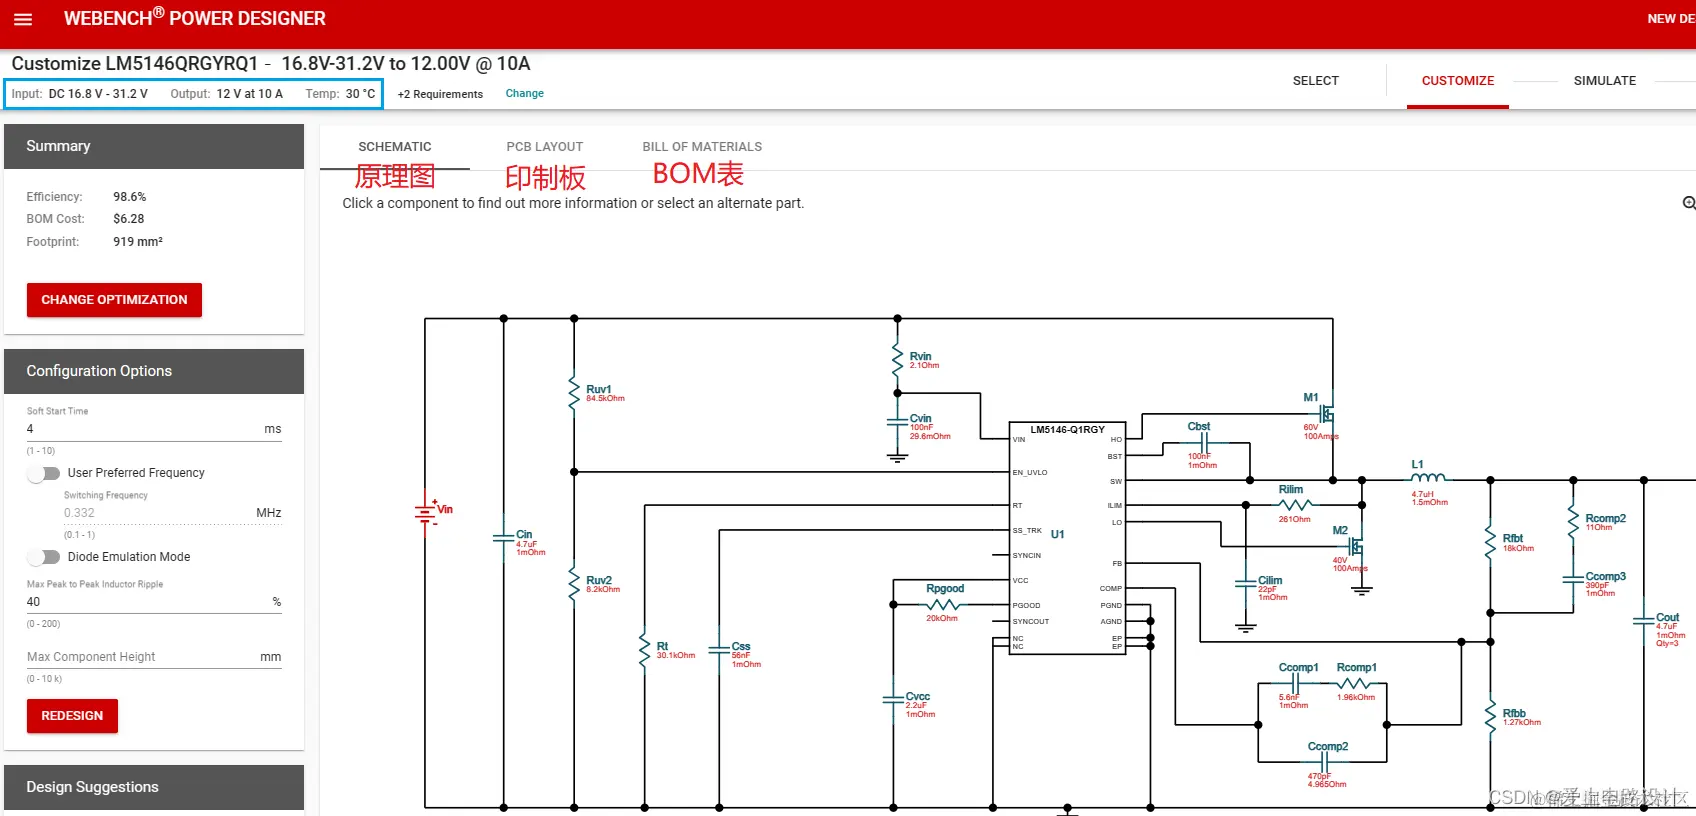Screen dimensions: 1696x816
Task: Click the +2 Requirements label
Action: tap(440, 94)
